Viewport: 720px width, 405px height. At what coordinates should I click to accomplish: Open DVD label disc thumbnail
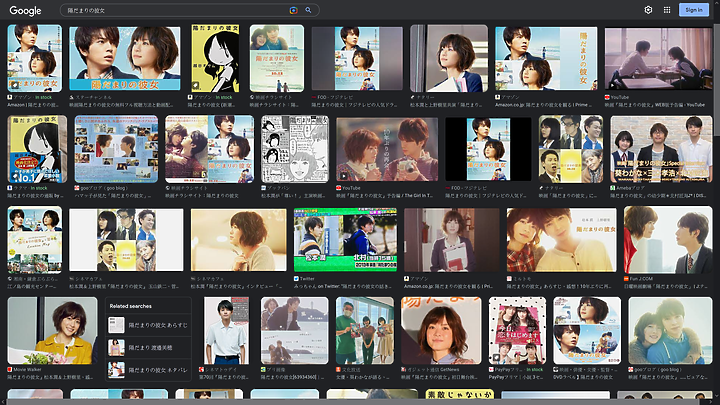[587, 330]
